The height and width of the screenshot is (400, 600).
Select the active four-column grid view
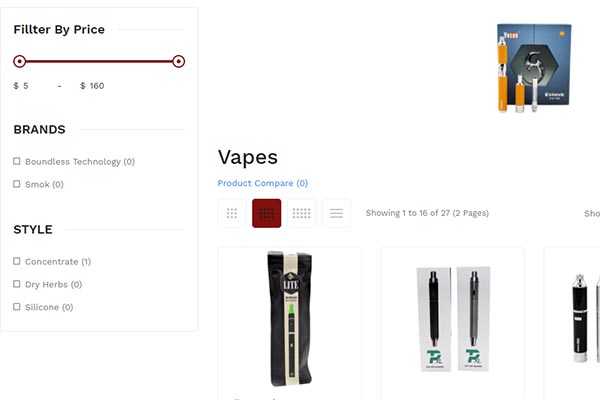point(266,213)
